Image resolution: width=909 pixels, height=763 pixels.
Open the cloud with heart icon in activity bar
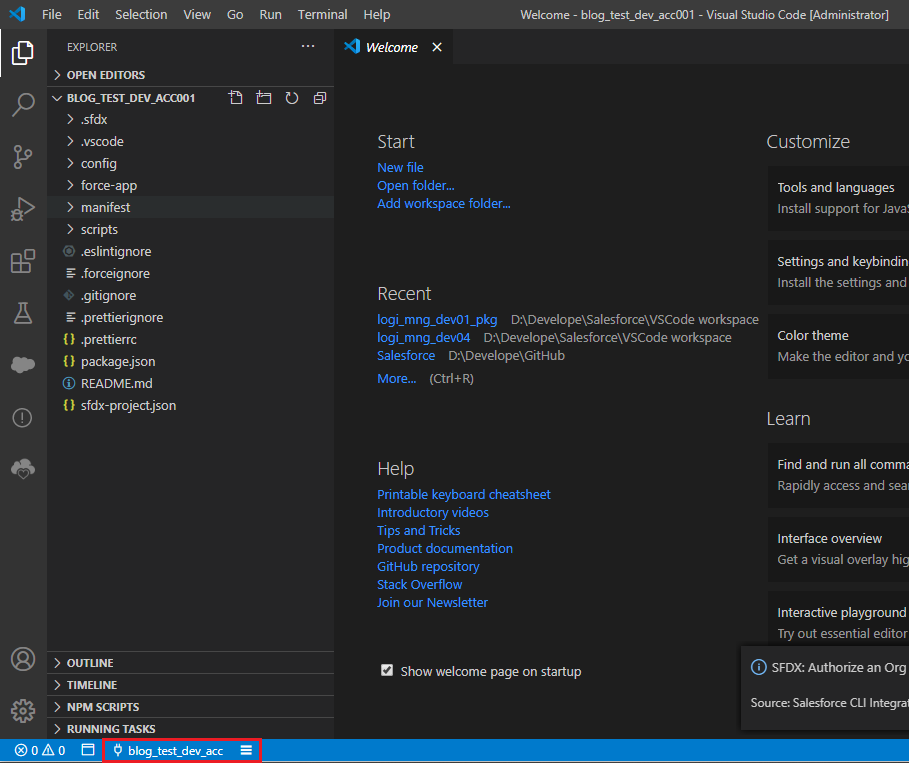(23, 469)
